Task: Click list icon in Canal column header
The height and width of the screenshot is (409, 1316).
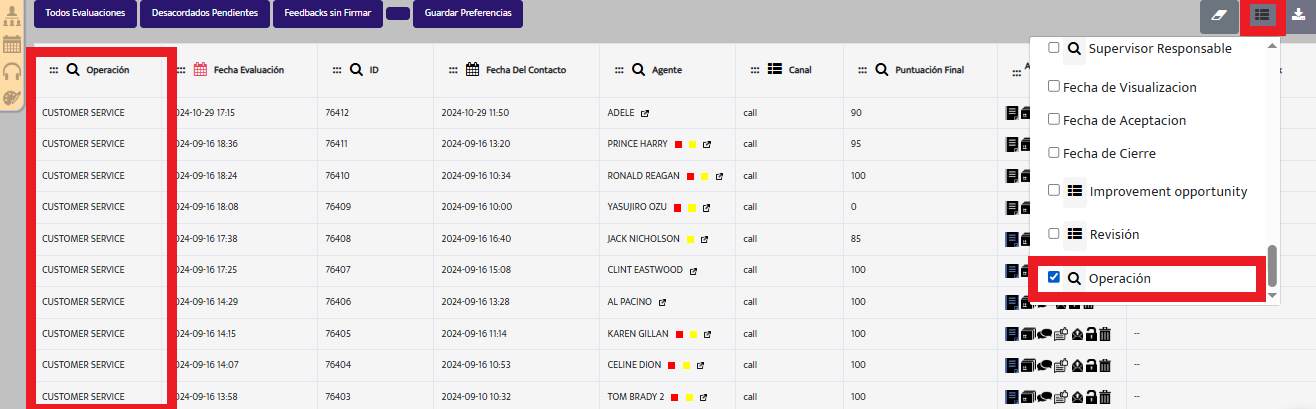Action: pyautogui.click(x=774, y=70)
